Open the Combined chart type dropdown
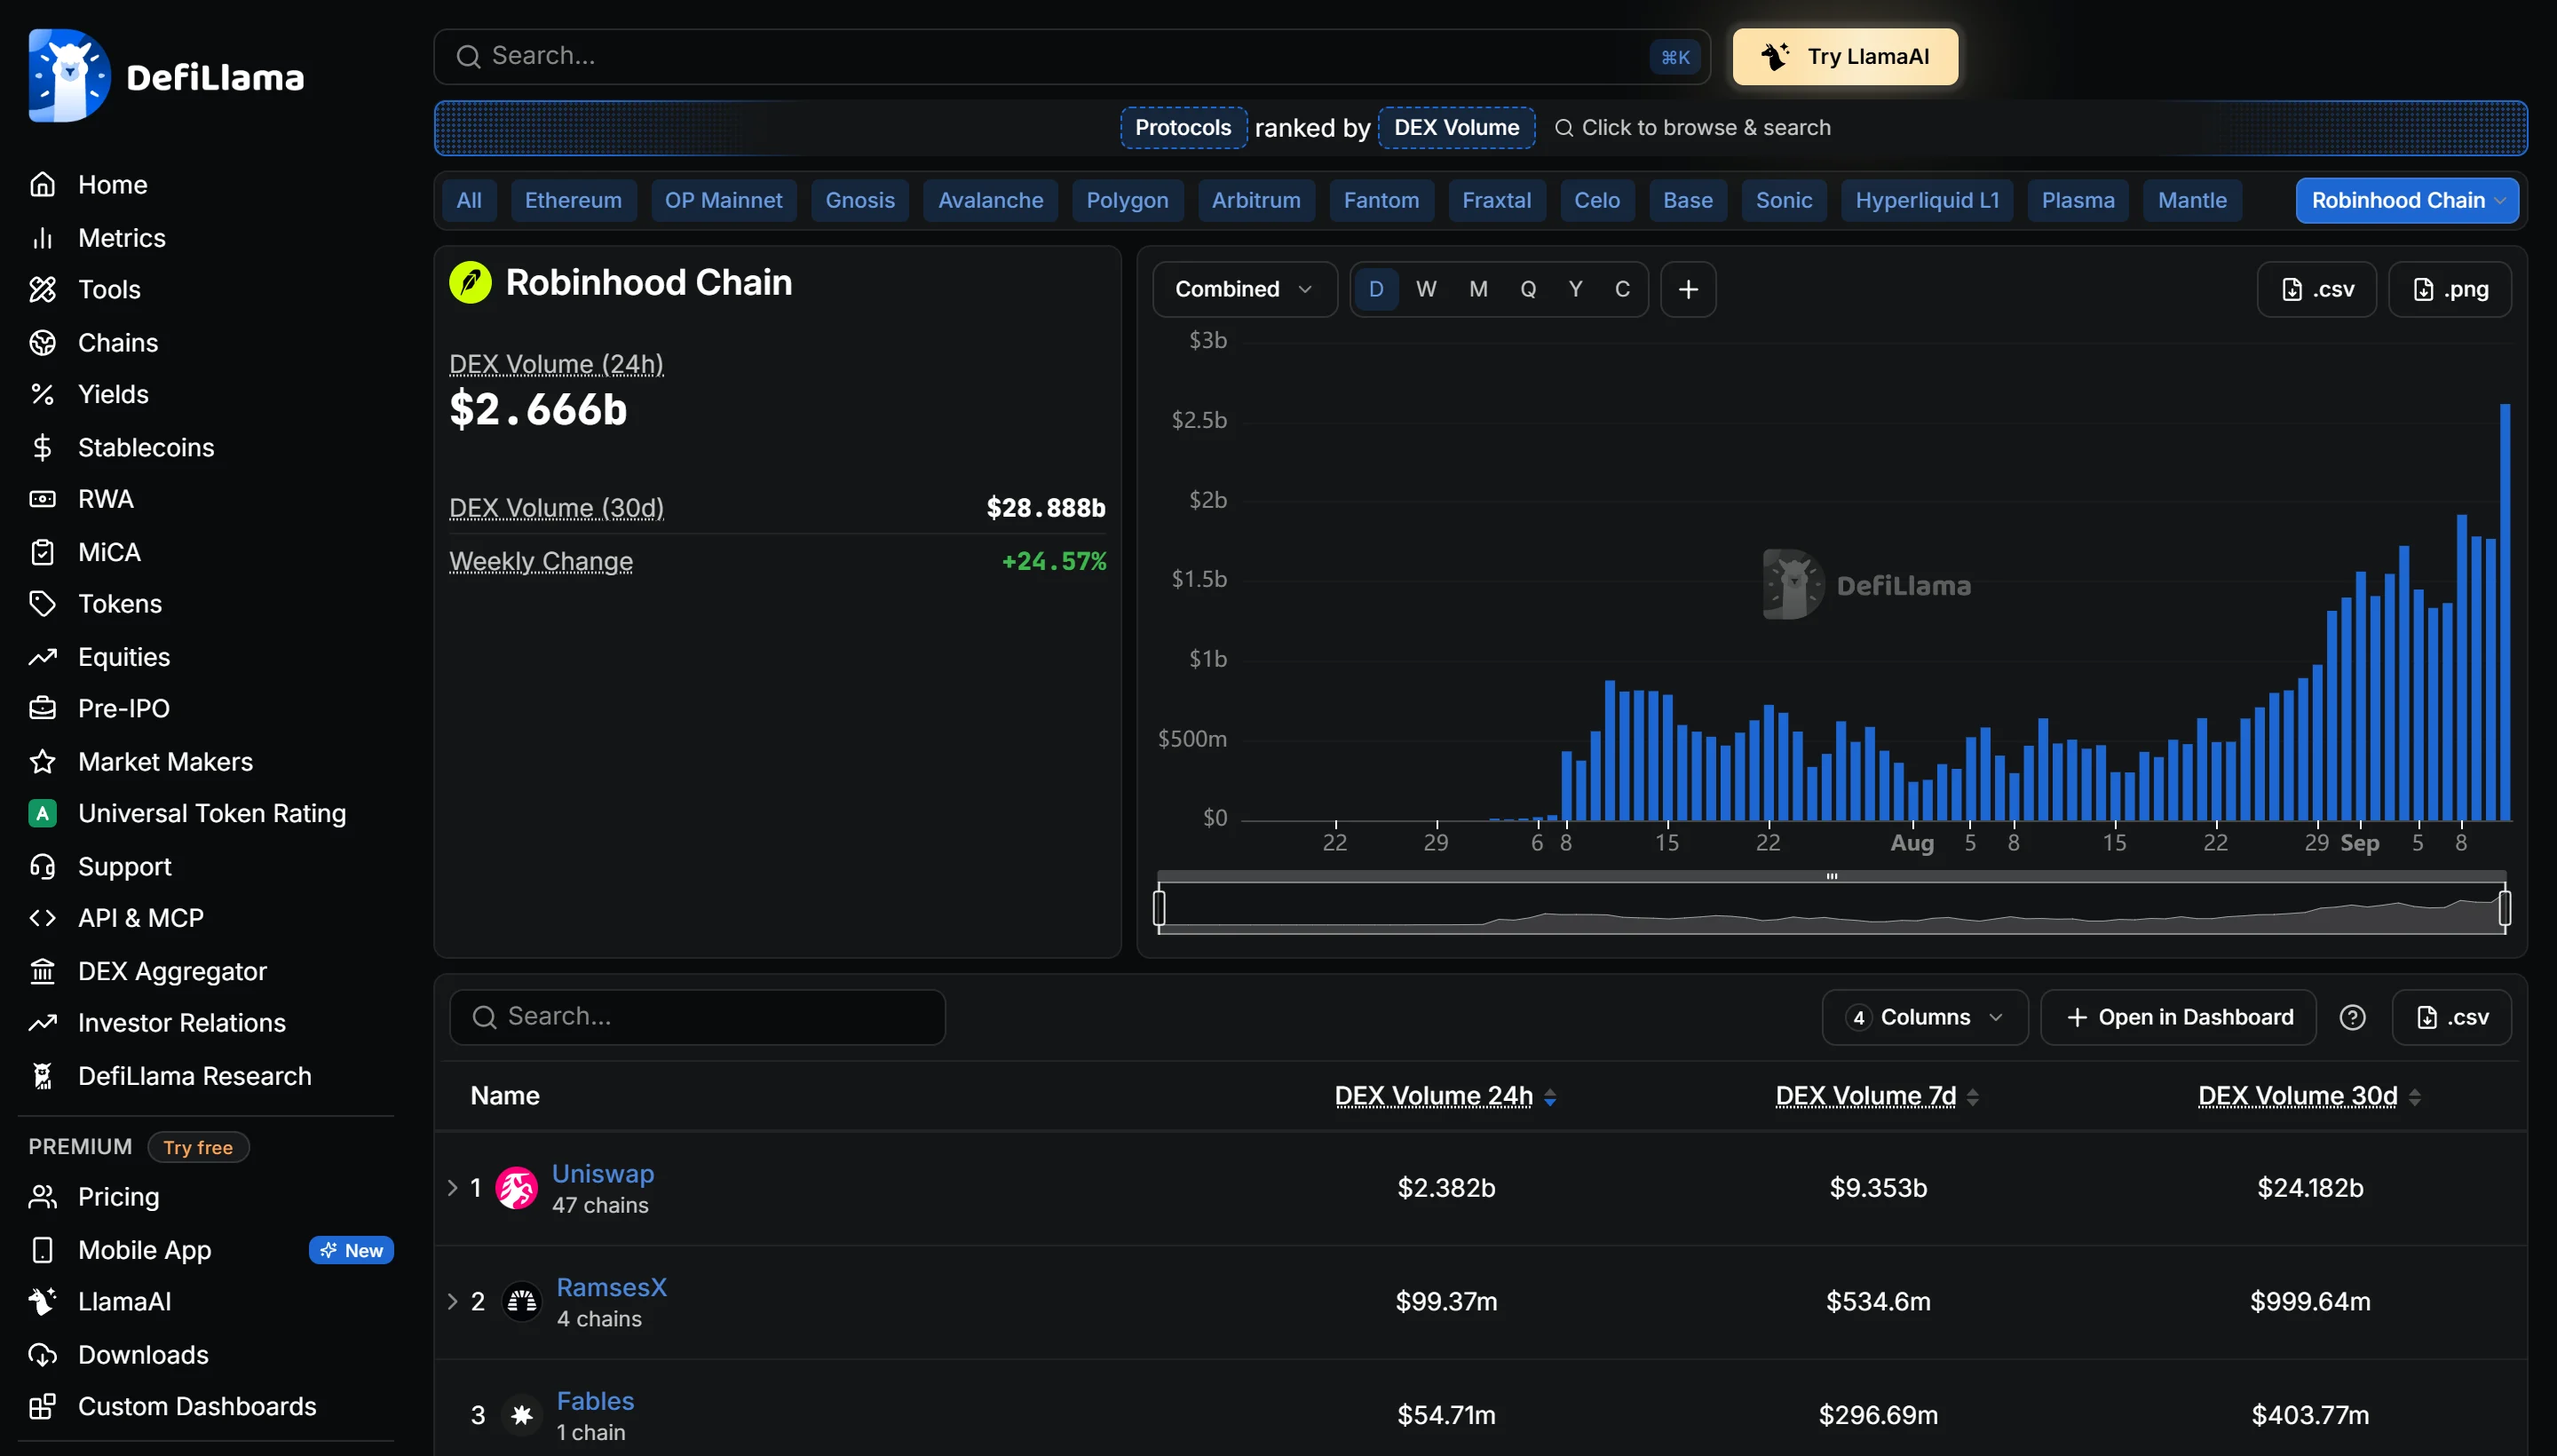The height and width of the screenshot is (1456, 2557). [1244, 290]
